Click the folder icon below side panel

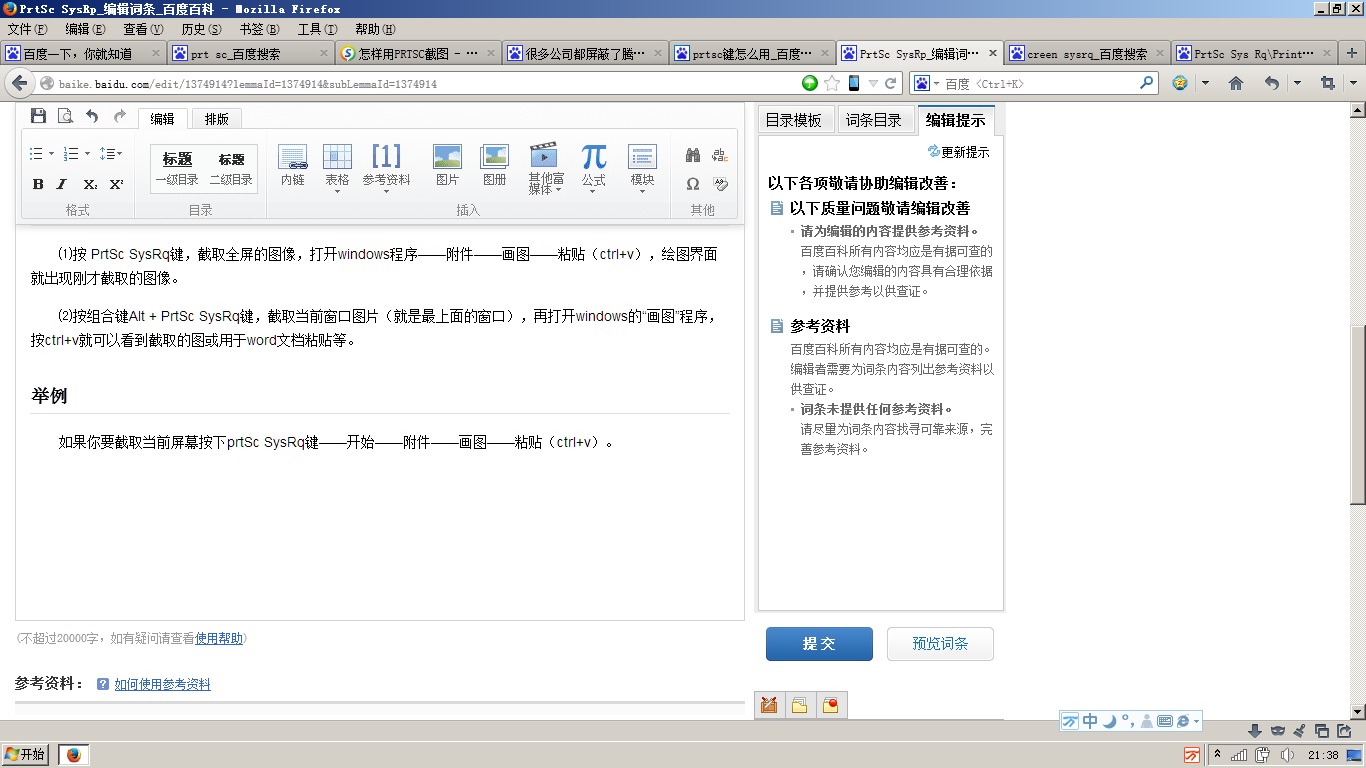[799, 705]
